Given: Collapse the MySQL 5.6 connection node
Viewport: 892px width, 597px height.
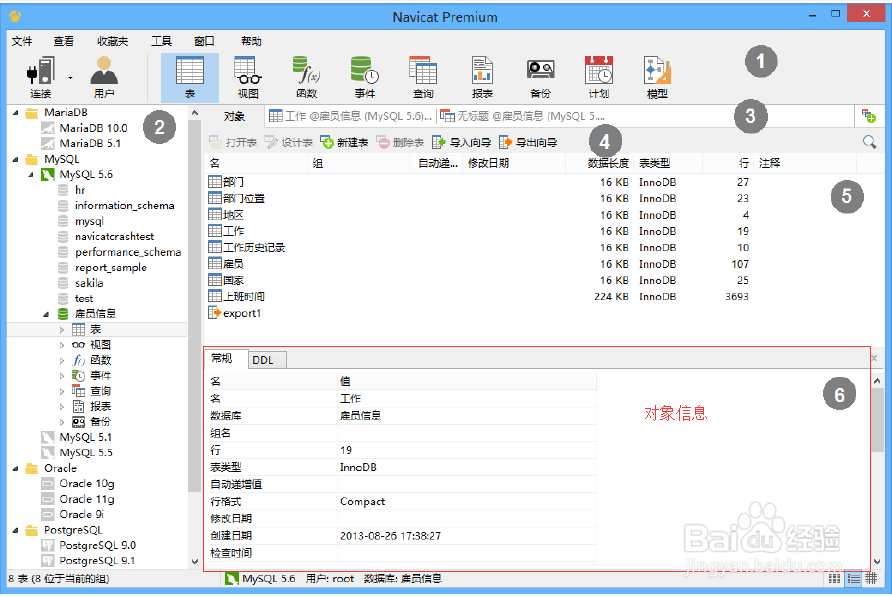Looking at the screenshot, I should click(x=33, y=174).
